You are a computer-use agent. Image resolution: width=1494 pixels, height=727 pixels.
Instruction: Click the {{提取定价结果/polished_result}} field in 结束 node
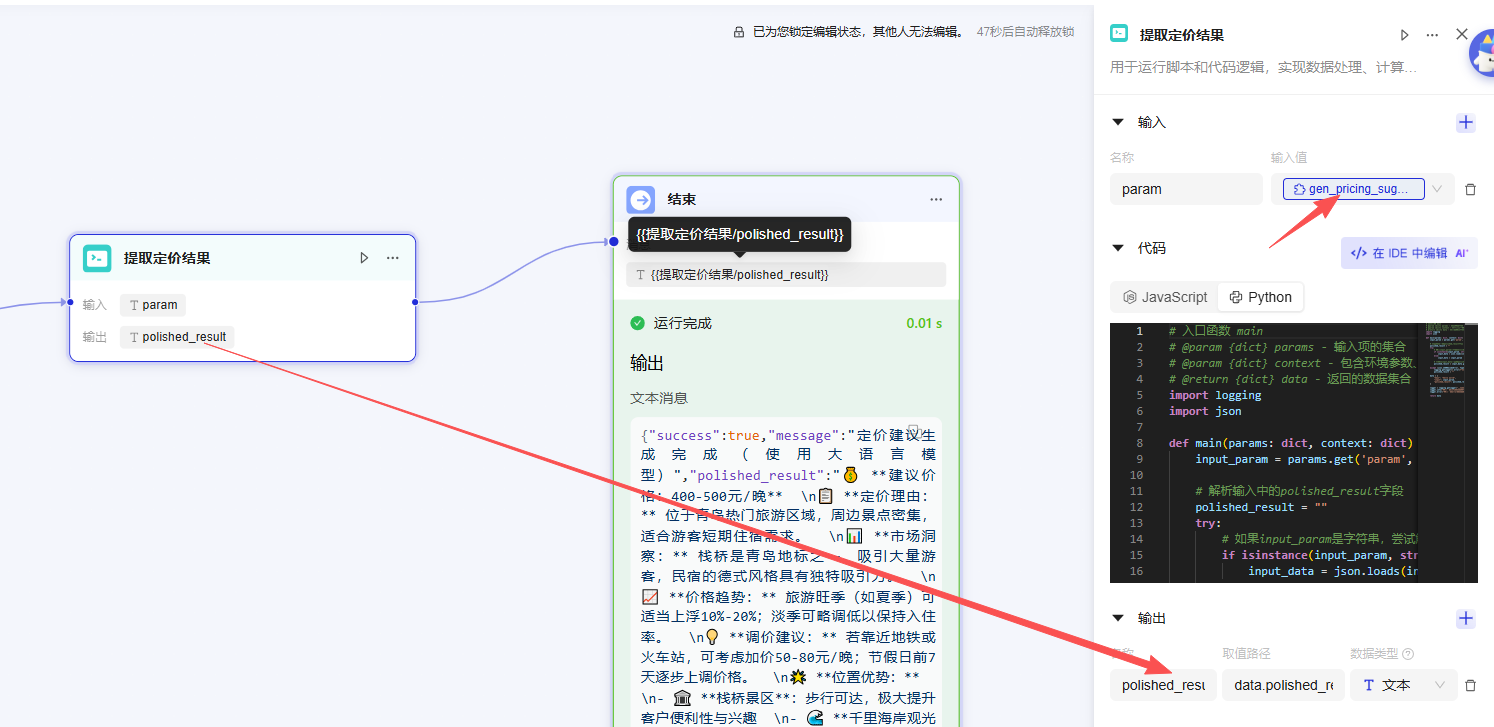(x=786, y=274)
